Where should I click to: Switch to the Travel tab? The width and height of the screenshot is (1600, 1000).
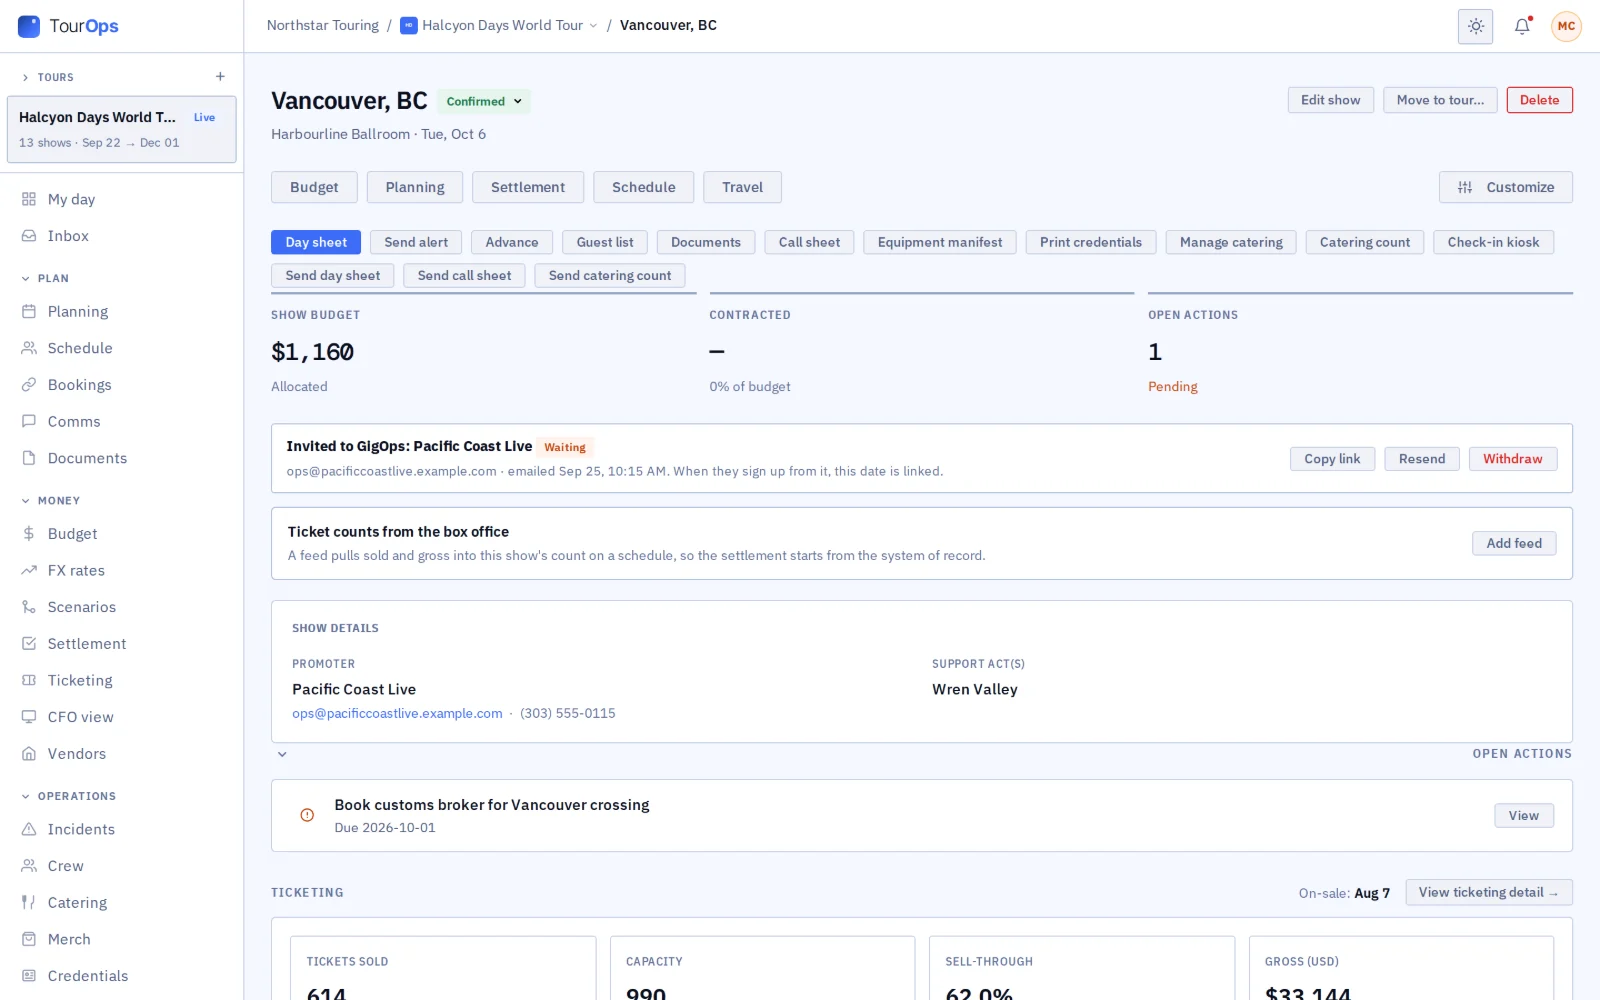742,187
